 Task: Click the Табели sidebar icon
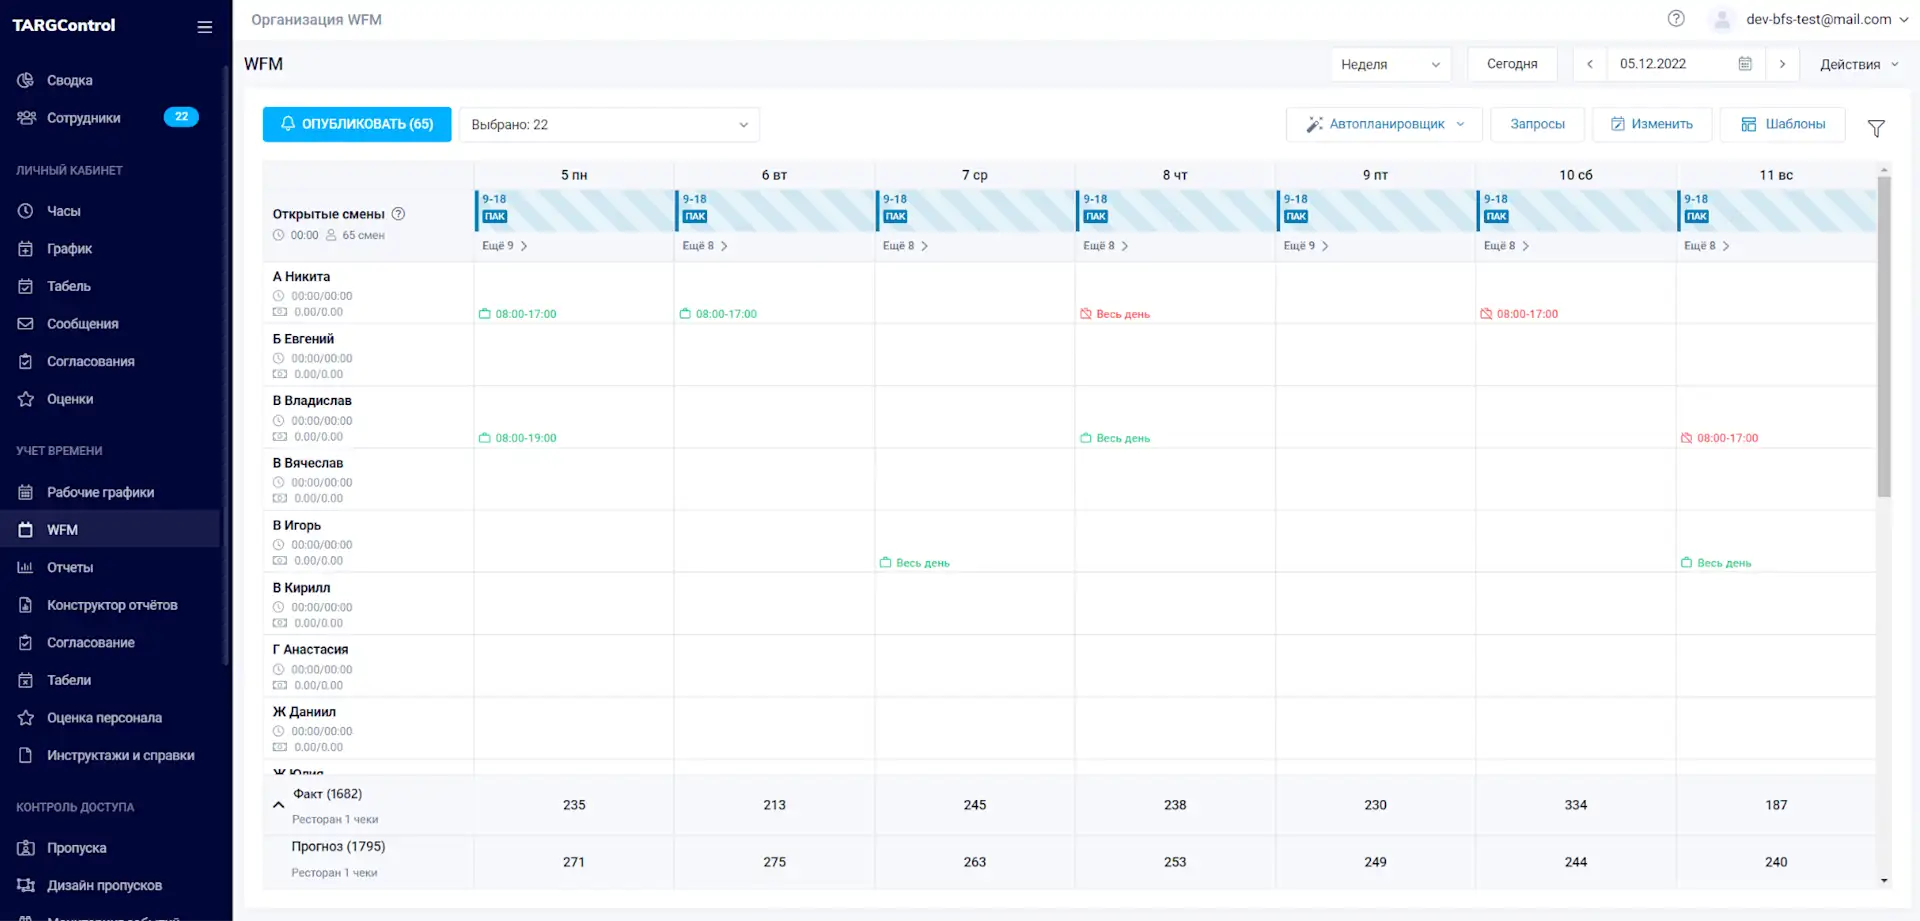click(x=26, y=680)
